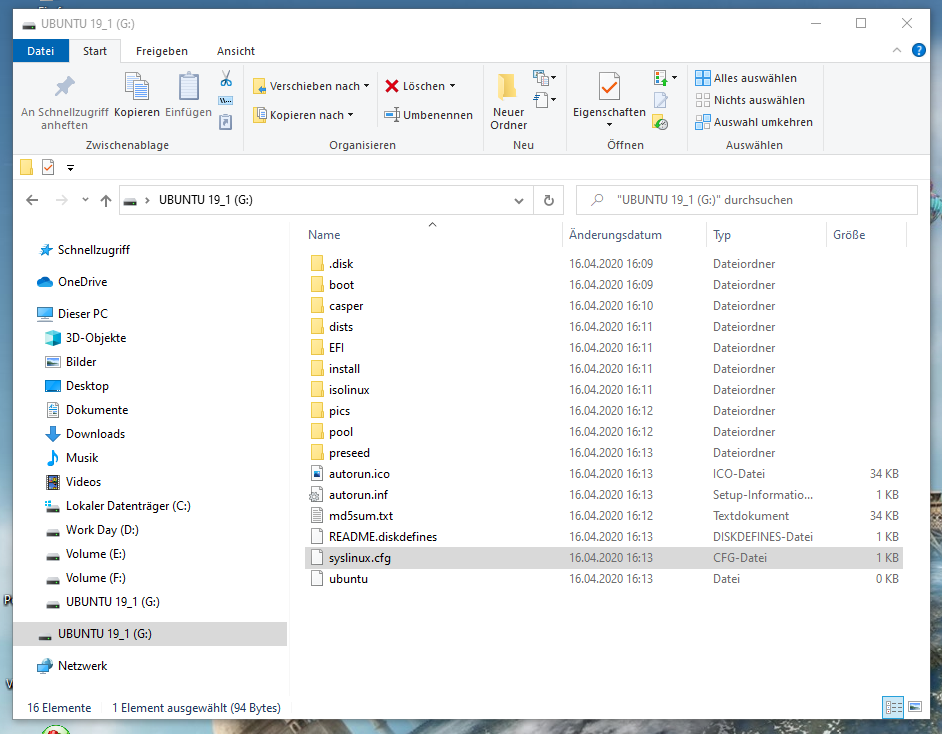Go up one folder level

(x=106, y=200)
